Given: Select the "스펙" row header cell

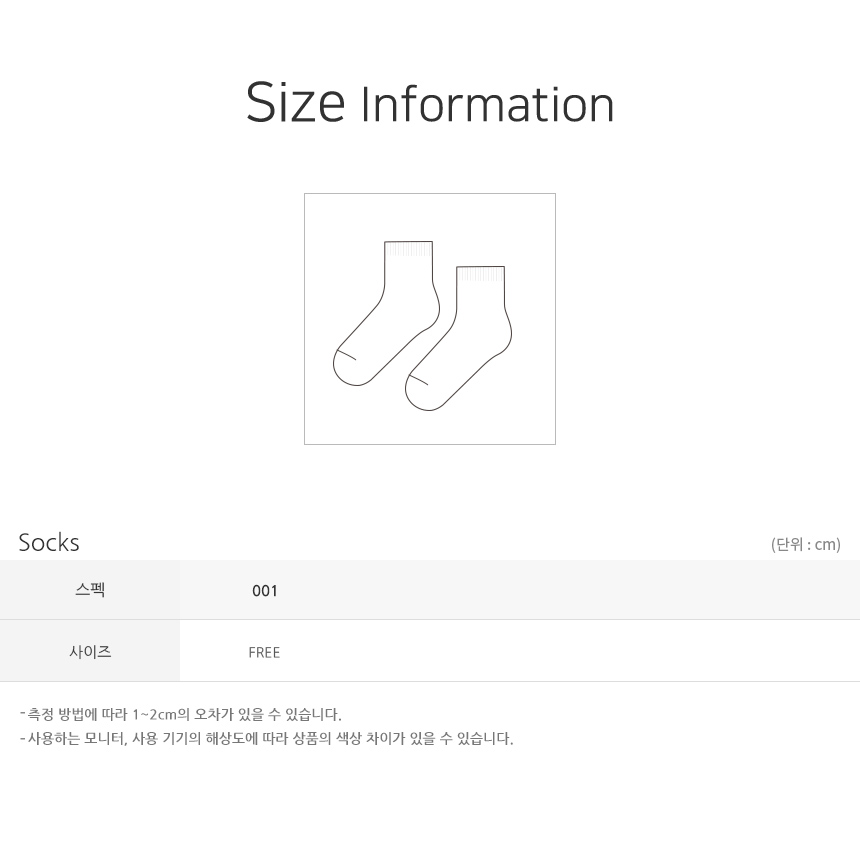Looking at the screenshot, I should tap(90, 590).
